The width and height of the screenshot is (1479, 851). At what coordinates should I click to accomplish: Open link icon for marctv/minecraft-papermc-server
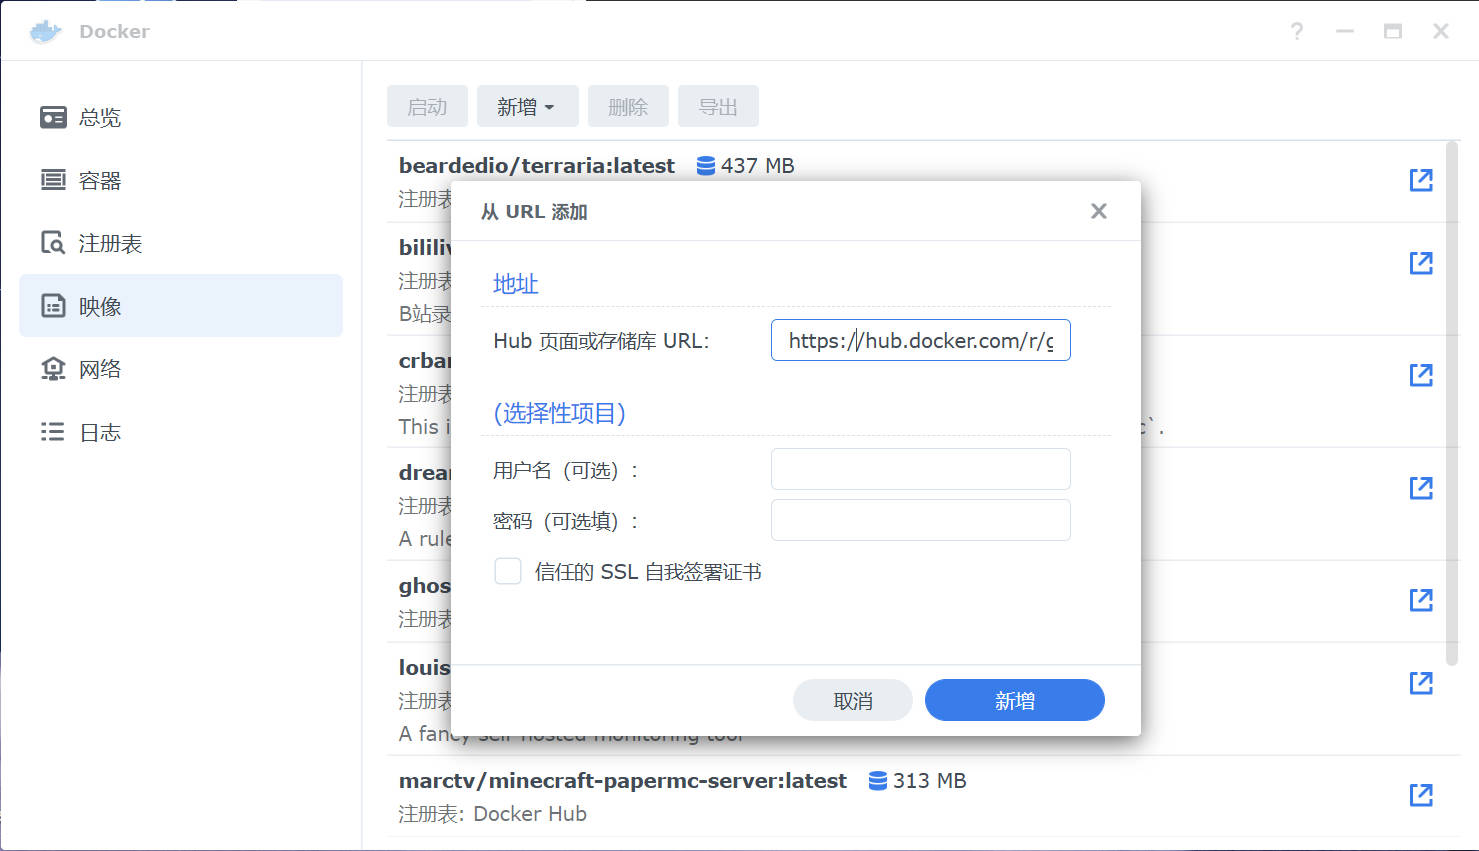1421,795
